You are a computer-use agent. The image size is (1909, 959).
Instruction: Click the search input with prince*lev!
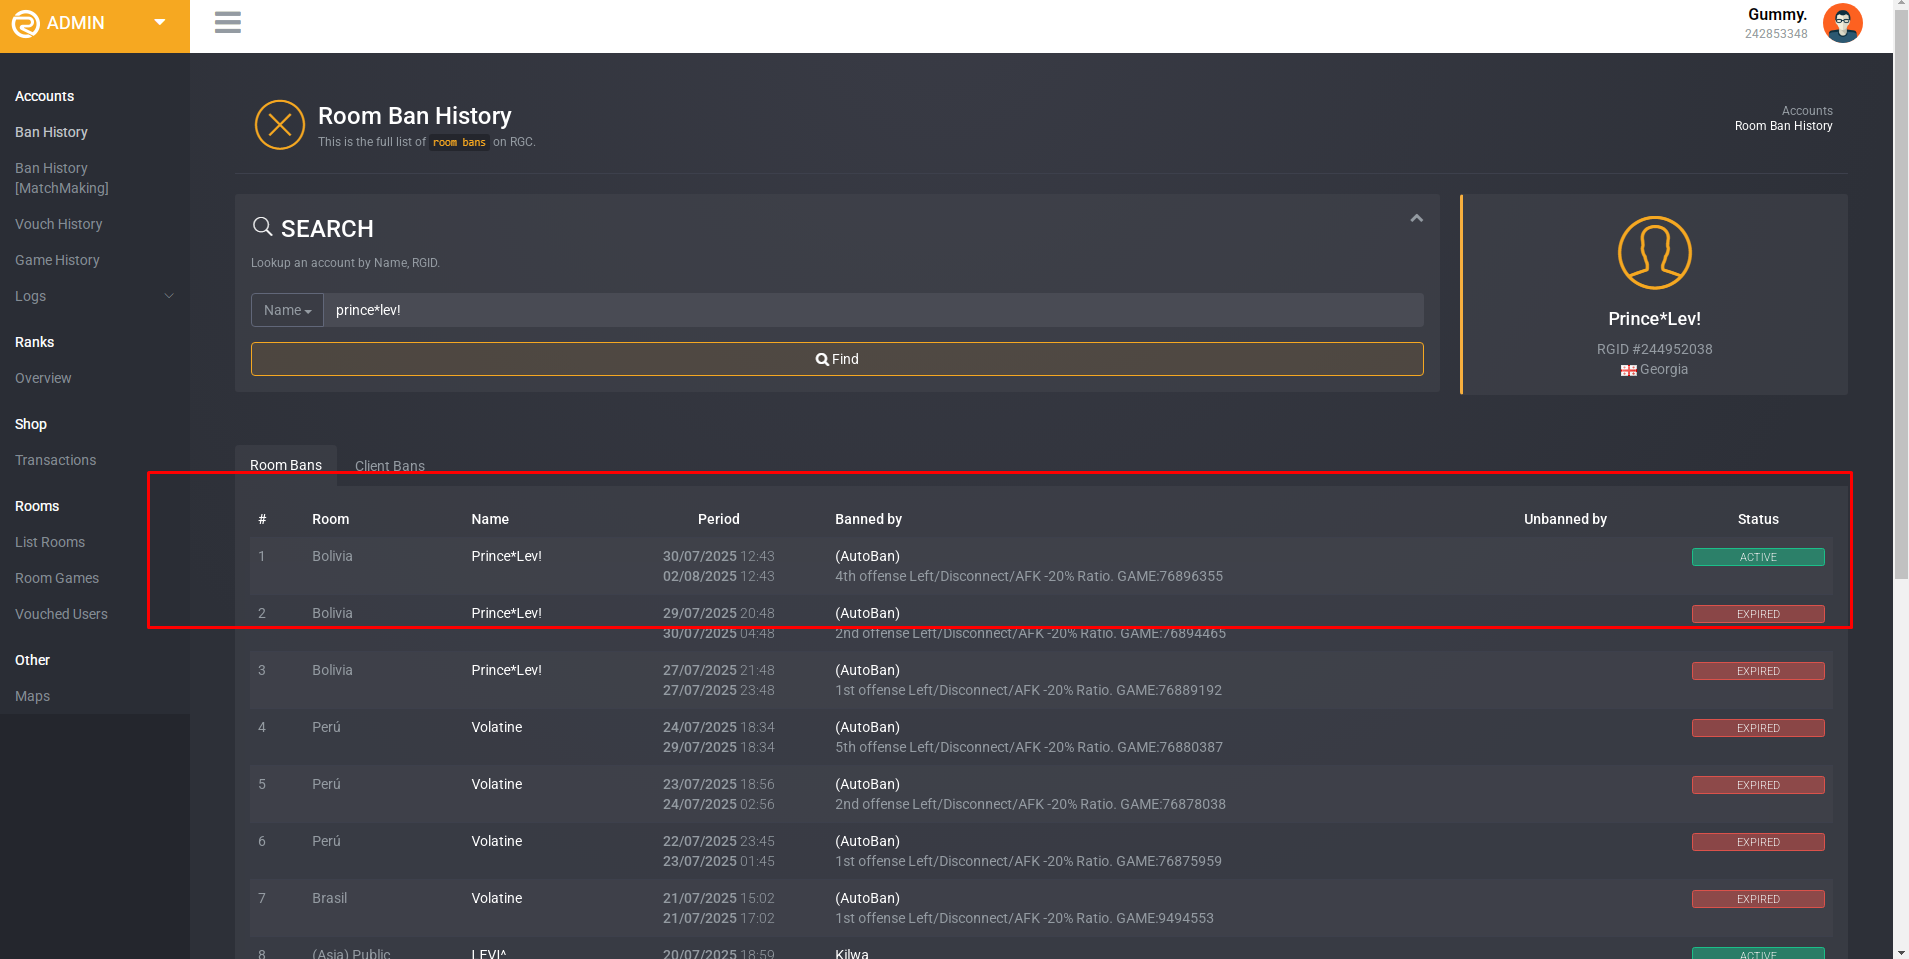(873, 310)
